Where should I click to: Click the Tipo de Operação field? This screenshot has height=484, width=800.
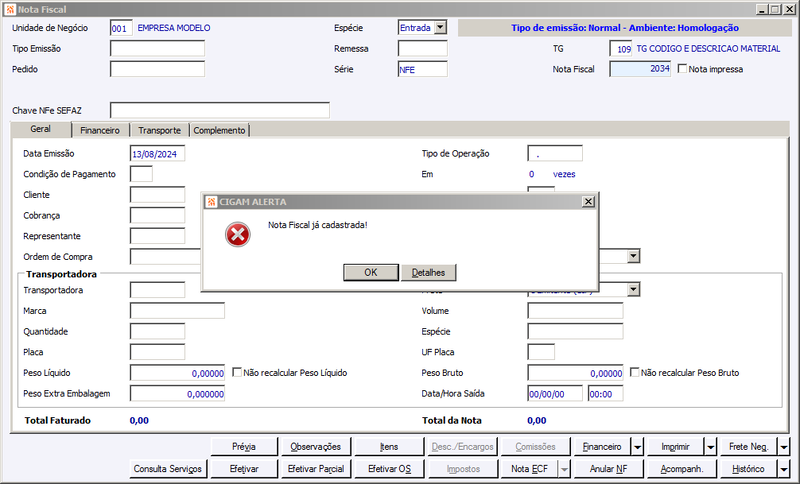coord(555,154)
